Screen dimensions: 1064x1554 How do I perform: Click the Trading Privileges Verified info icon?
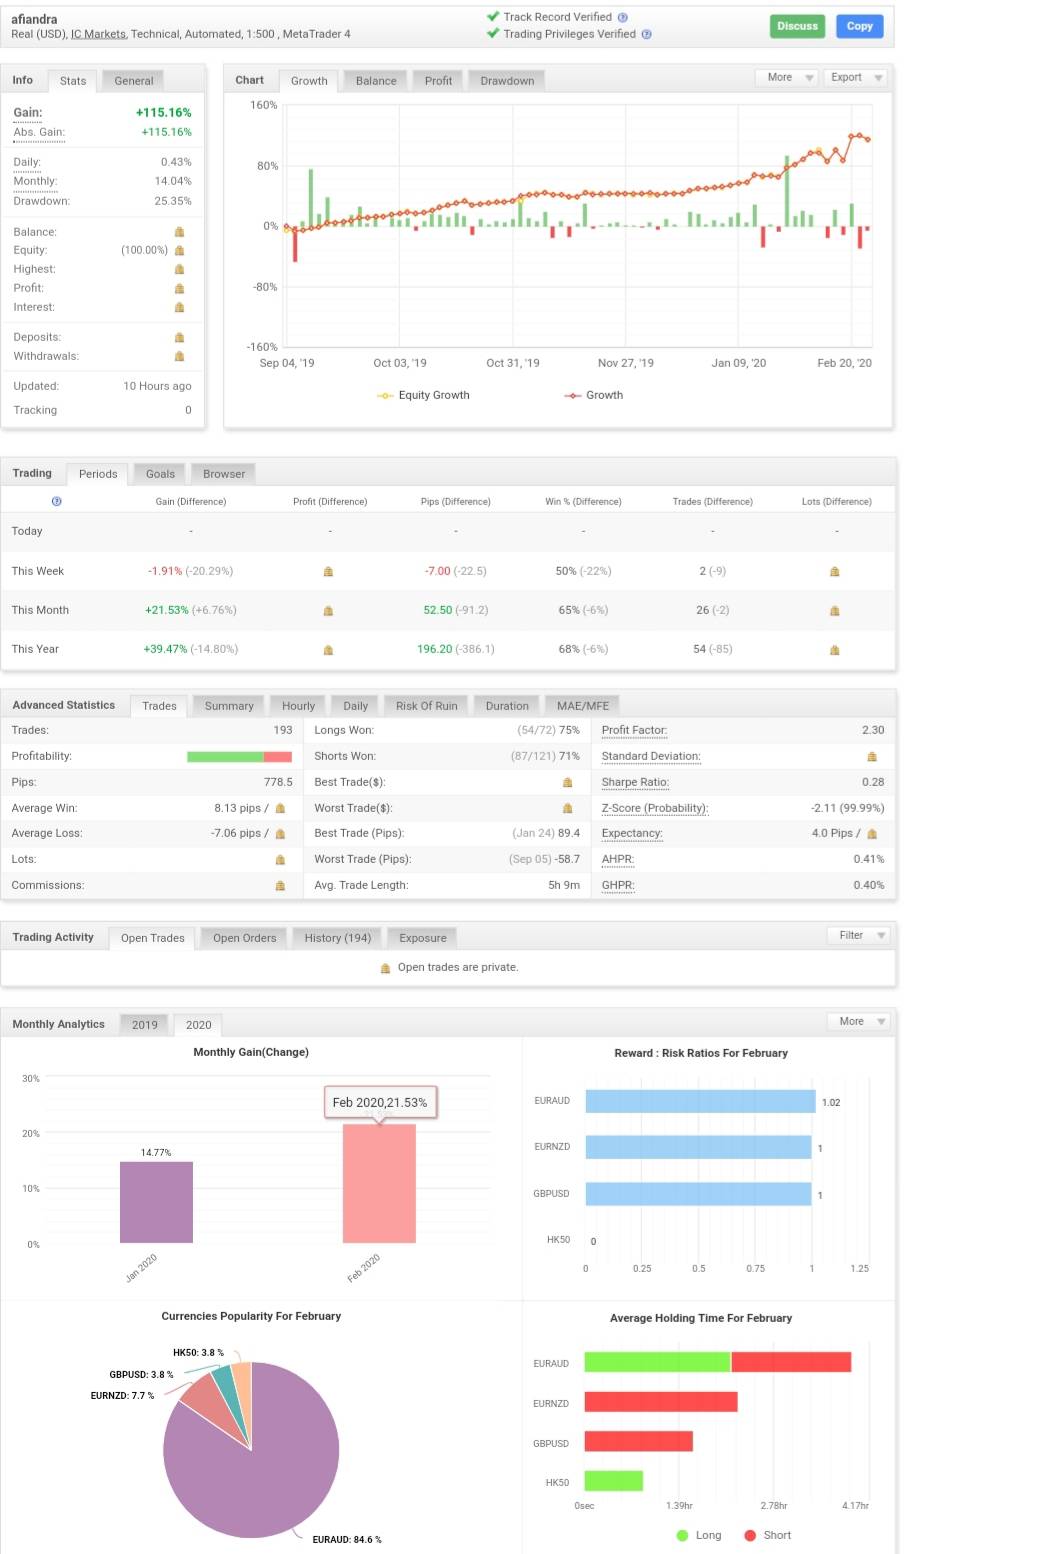tap(647, 34)
